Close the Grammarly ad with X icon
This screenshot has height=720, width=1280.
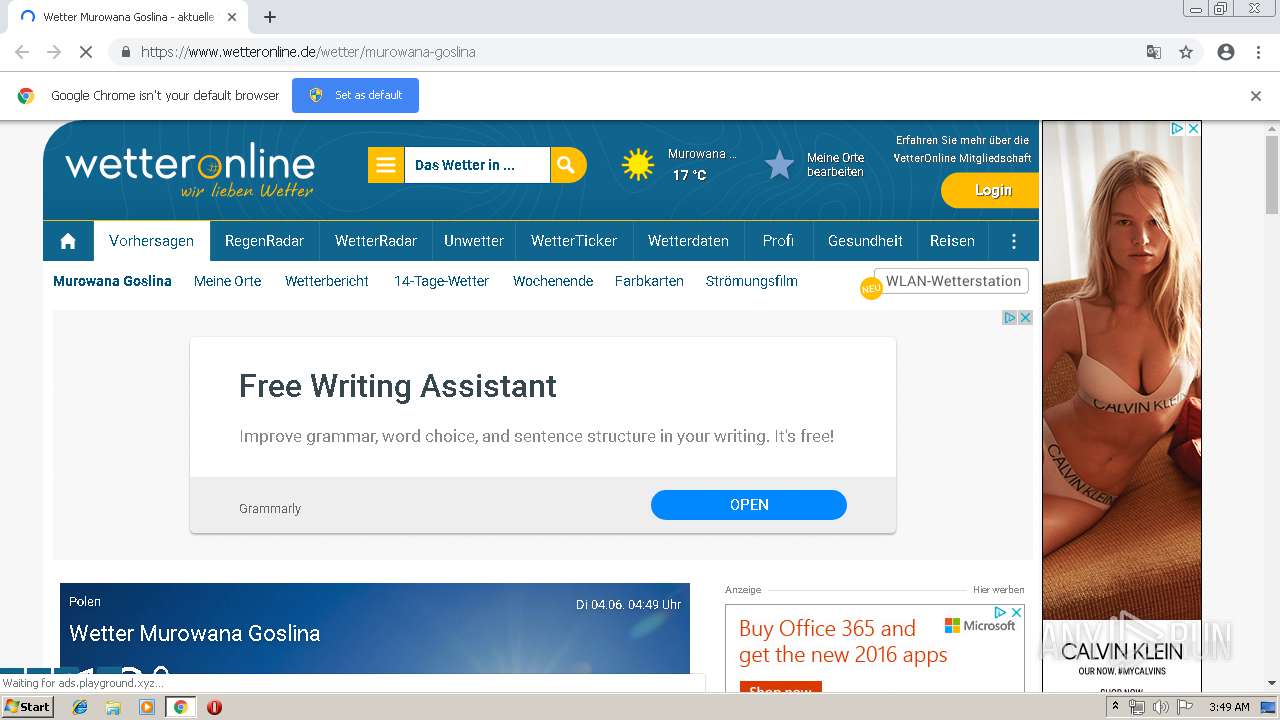point(1025,318)
